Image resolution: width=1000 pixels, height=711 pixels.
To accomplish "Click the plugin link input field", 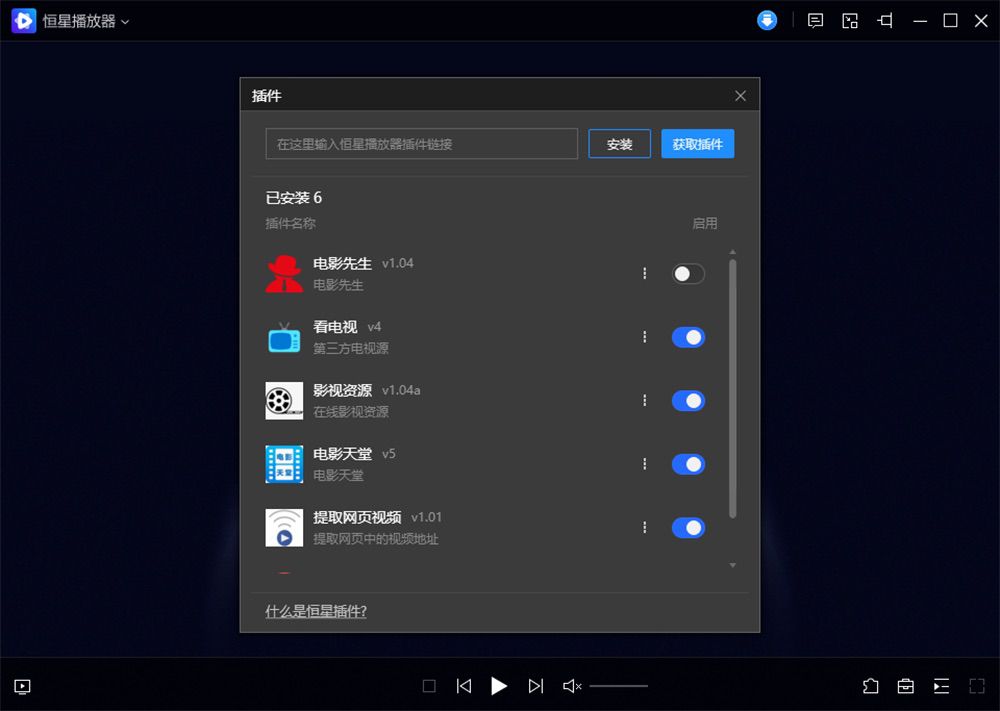I will [x=421, y=144].
